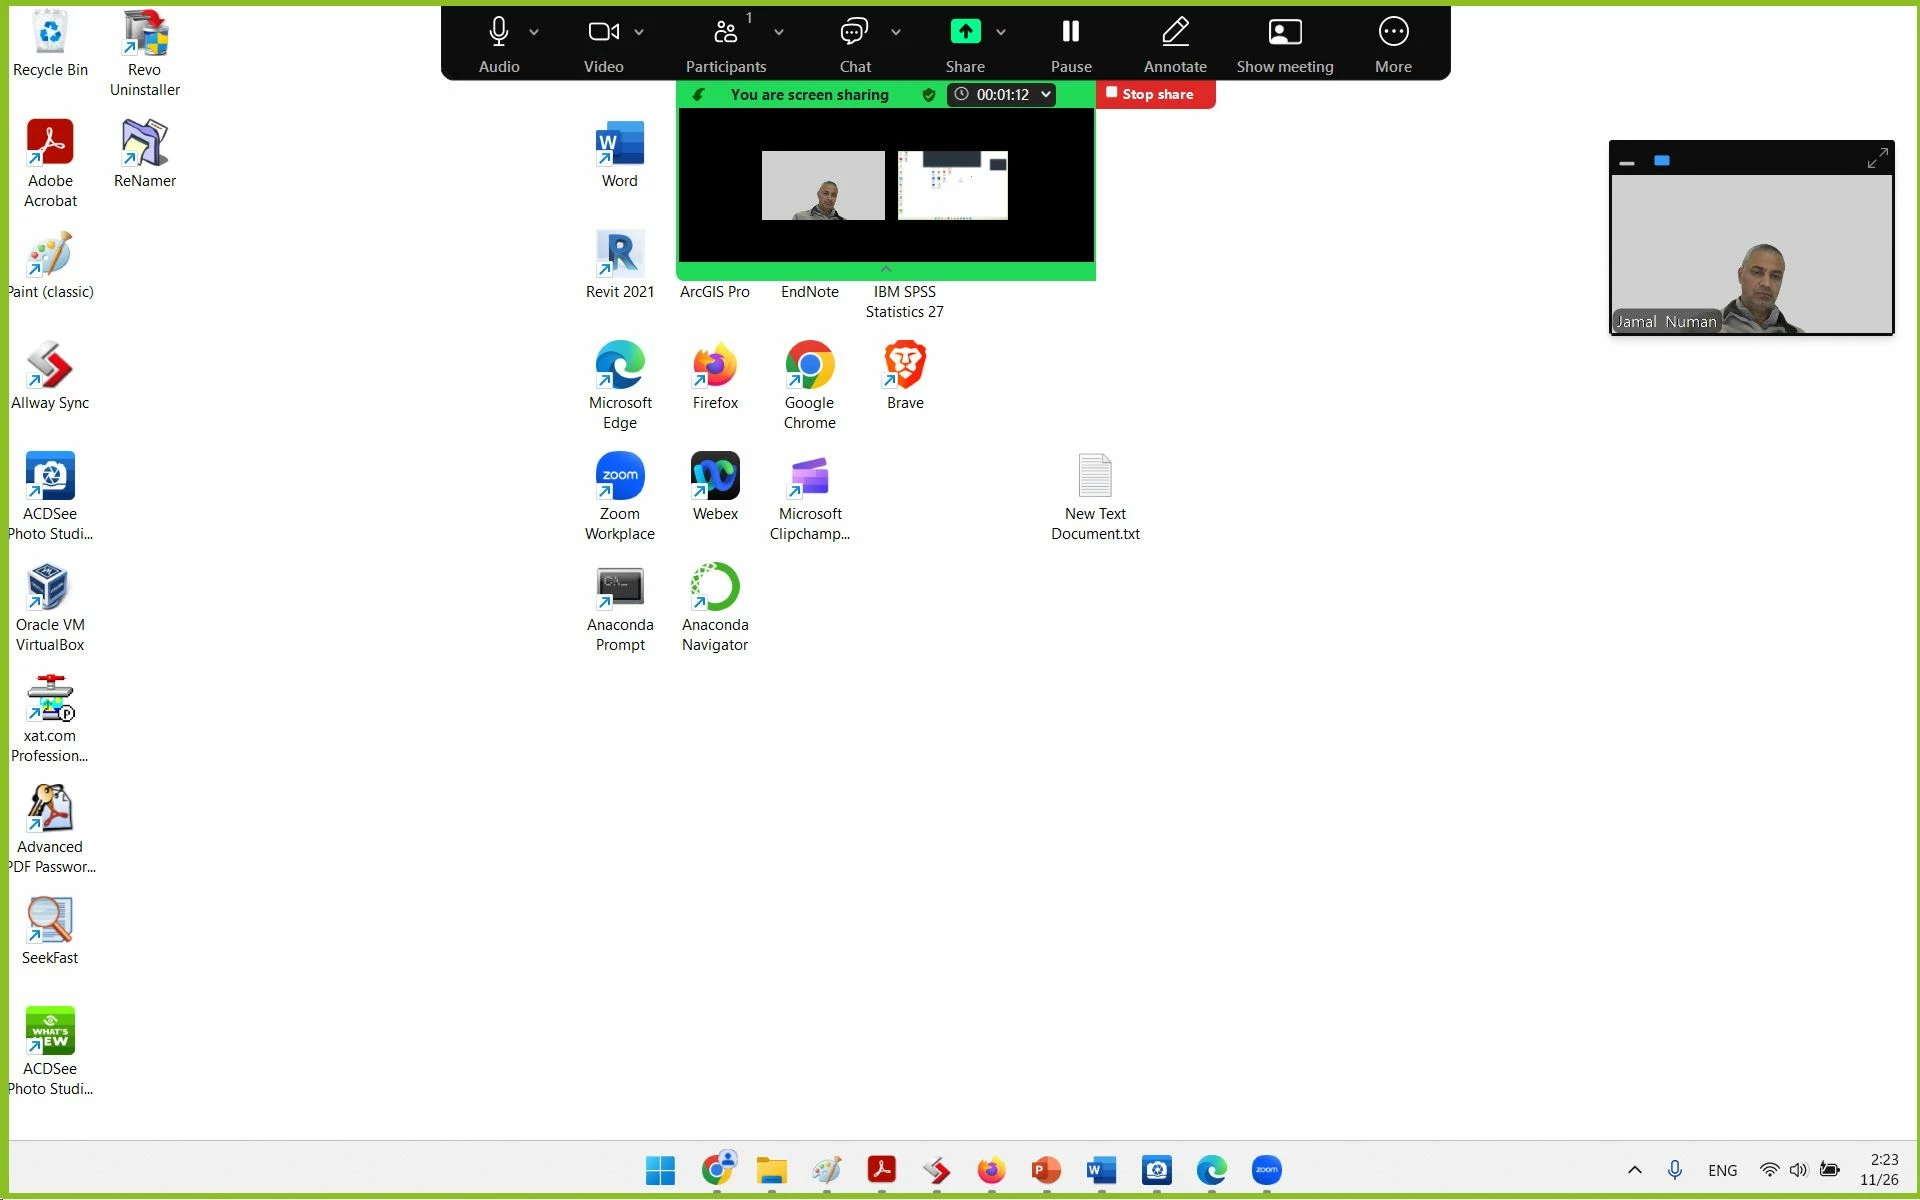Click the Zoom icon in the taskbar
Screen dimensions: 1920x1200
click(x=1266, y=1169)
